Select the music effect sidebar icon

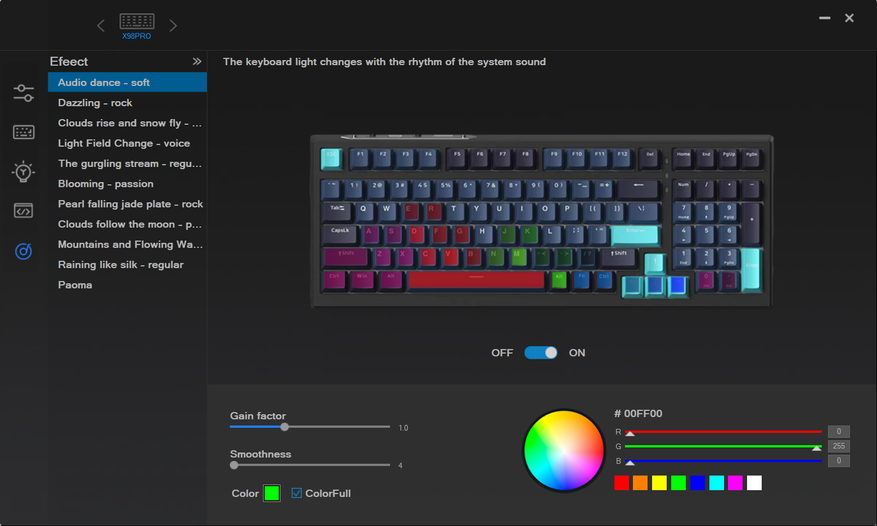tap(23, 251)
